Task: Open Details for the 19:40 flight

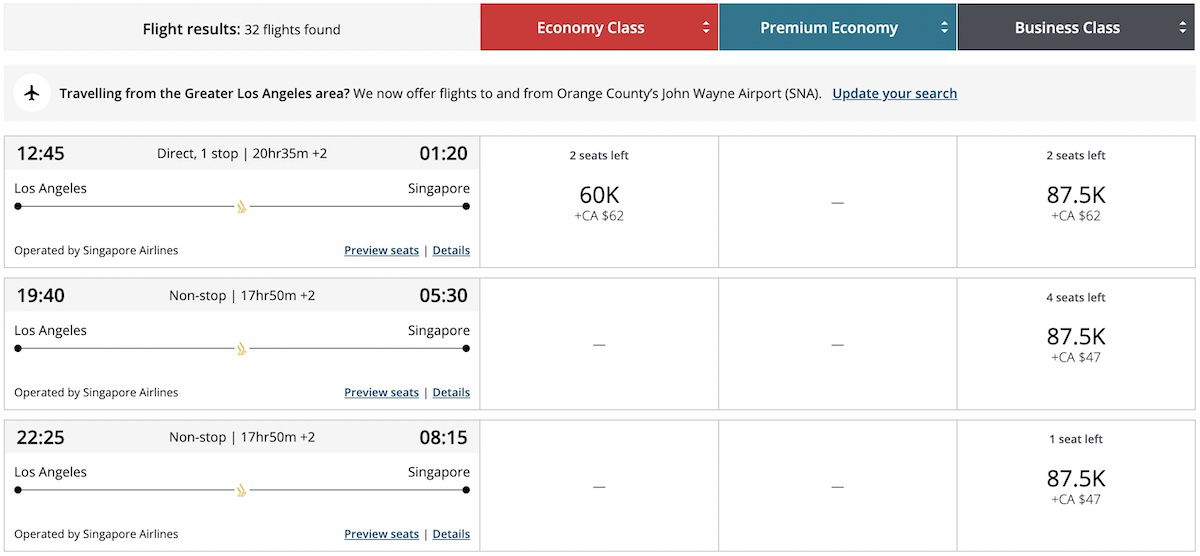Action: point(451,392)
